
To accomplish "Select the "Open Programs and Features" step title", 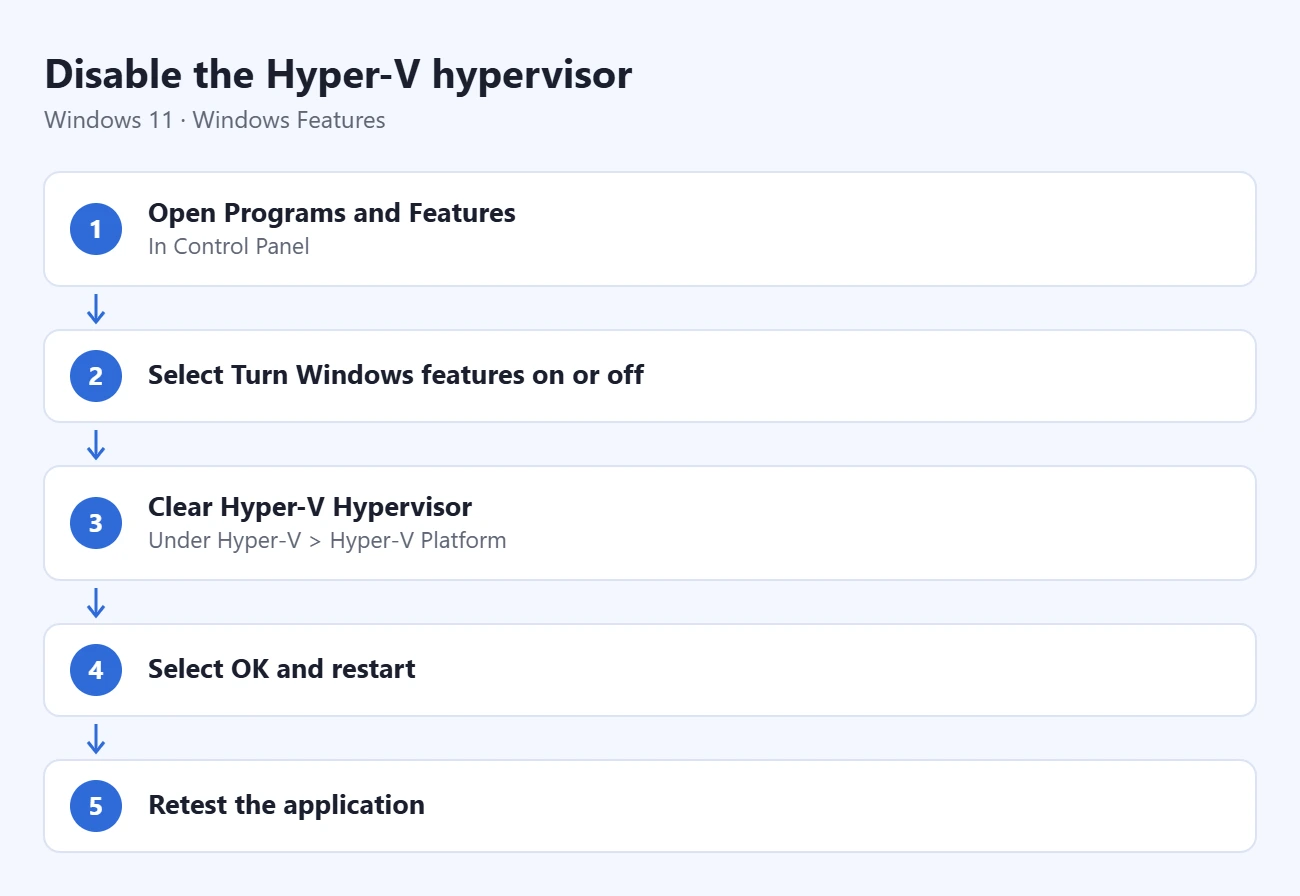I will (x=332, y=213).
